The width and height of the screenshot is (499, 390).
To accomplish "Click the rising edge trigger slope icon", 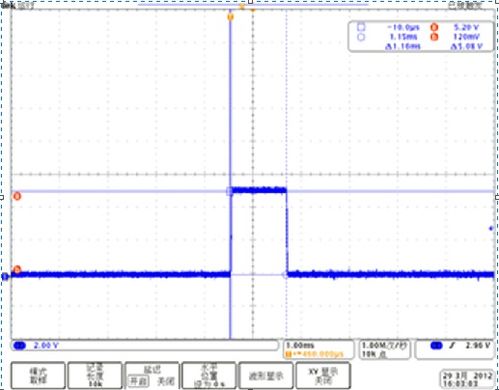I will click(x=452, y=346).
